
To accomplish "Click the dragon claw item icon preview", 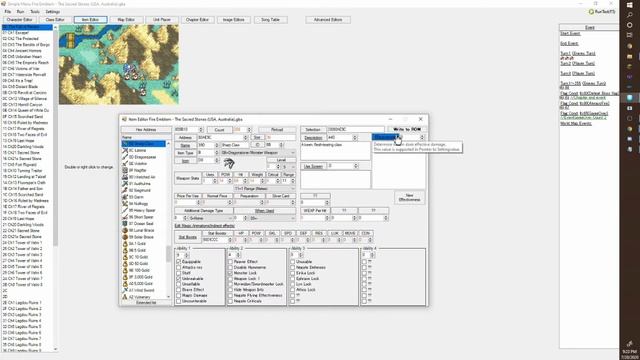I will click(229, 163).
